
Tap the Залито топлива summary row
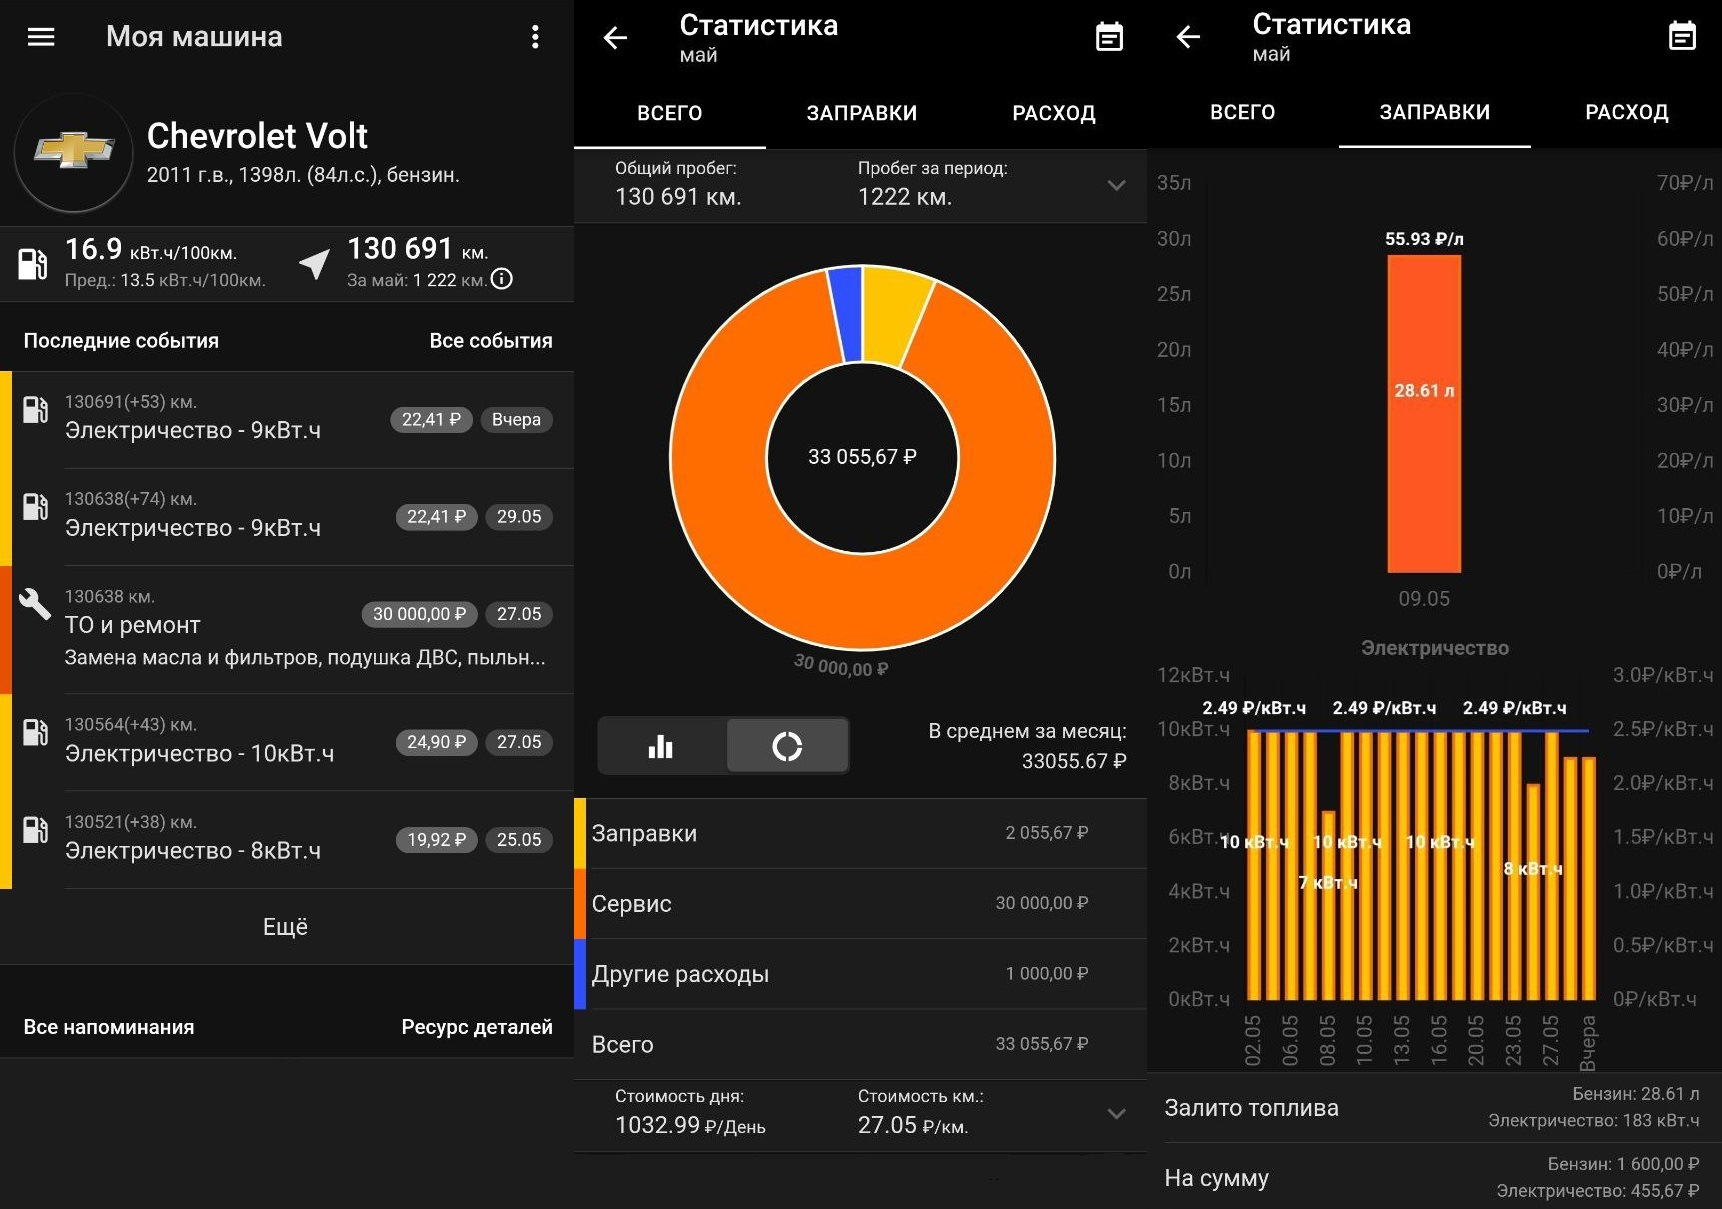pos(1434,1107)
